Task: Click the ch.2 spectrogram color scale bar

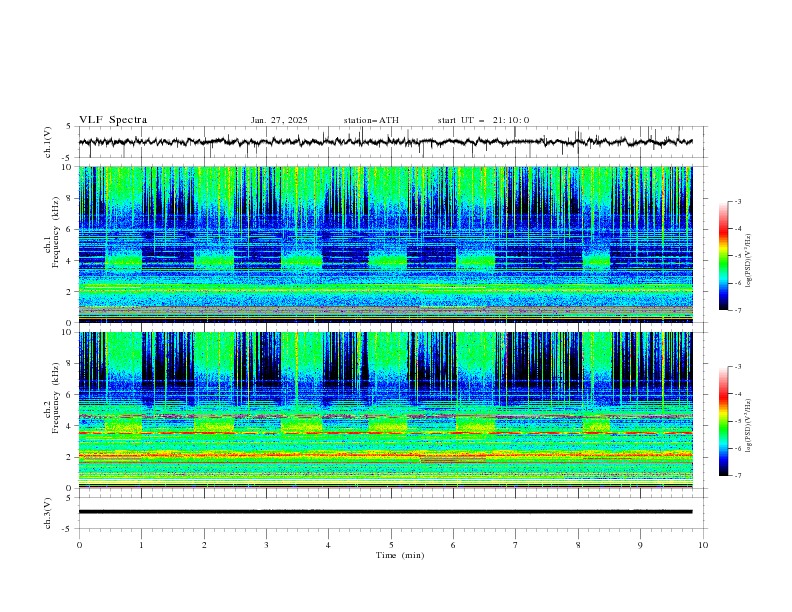Action: click(x=723, y=421)
